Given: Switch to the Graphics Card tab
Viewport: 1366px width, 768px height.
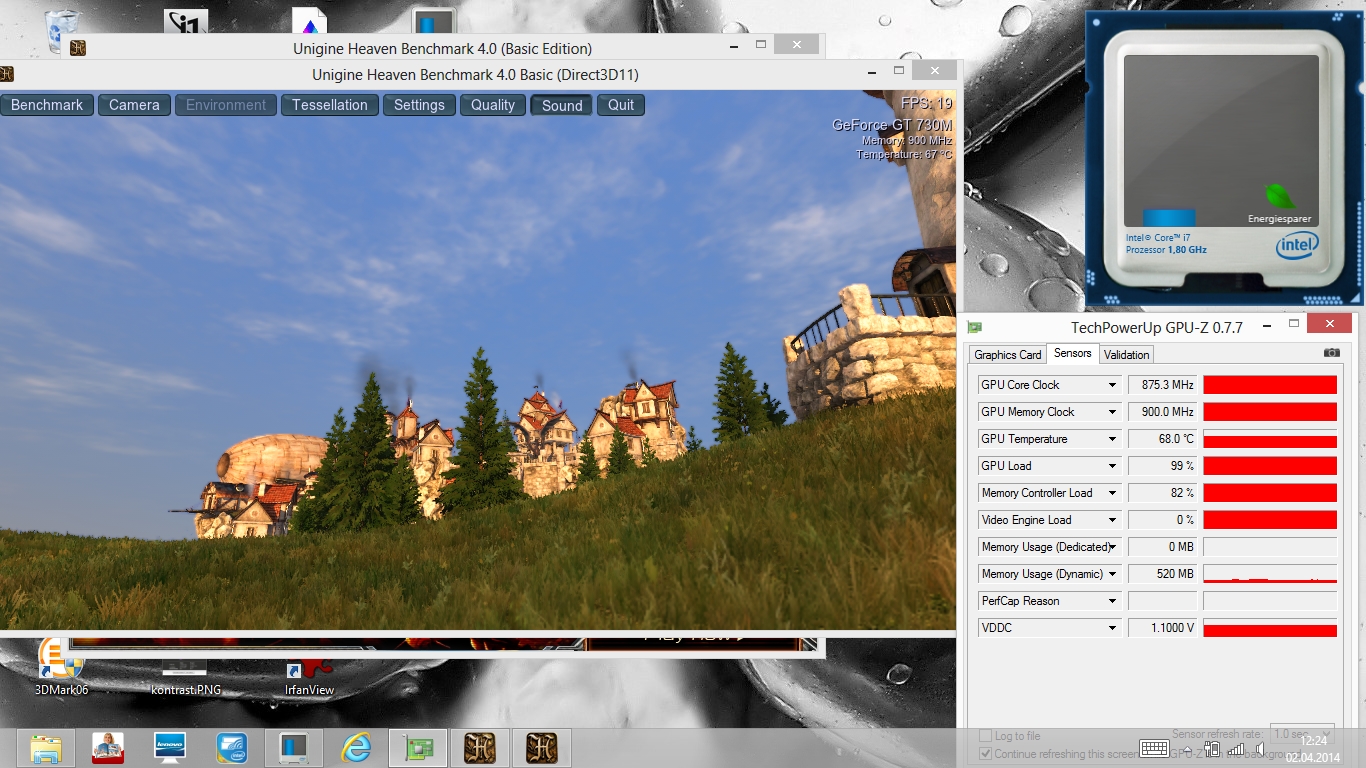Looking at the screenshot, I should [x=1008, y=355].
